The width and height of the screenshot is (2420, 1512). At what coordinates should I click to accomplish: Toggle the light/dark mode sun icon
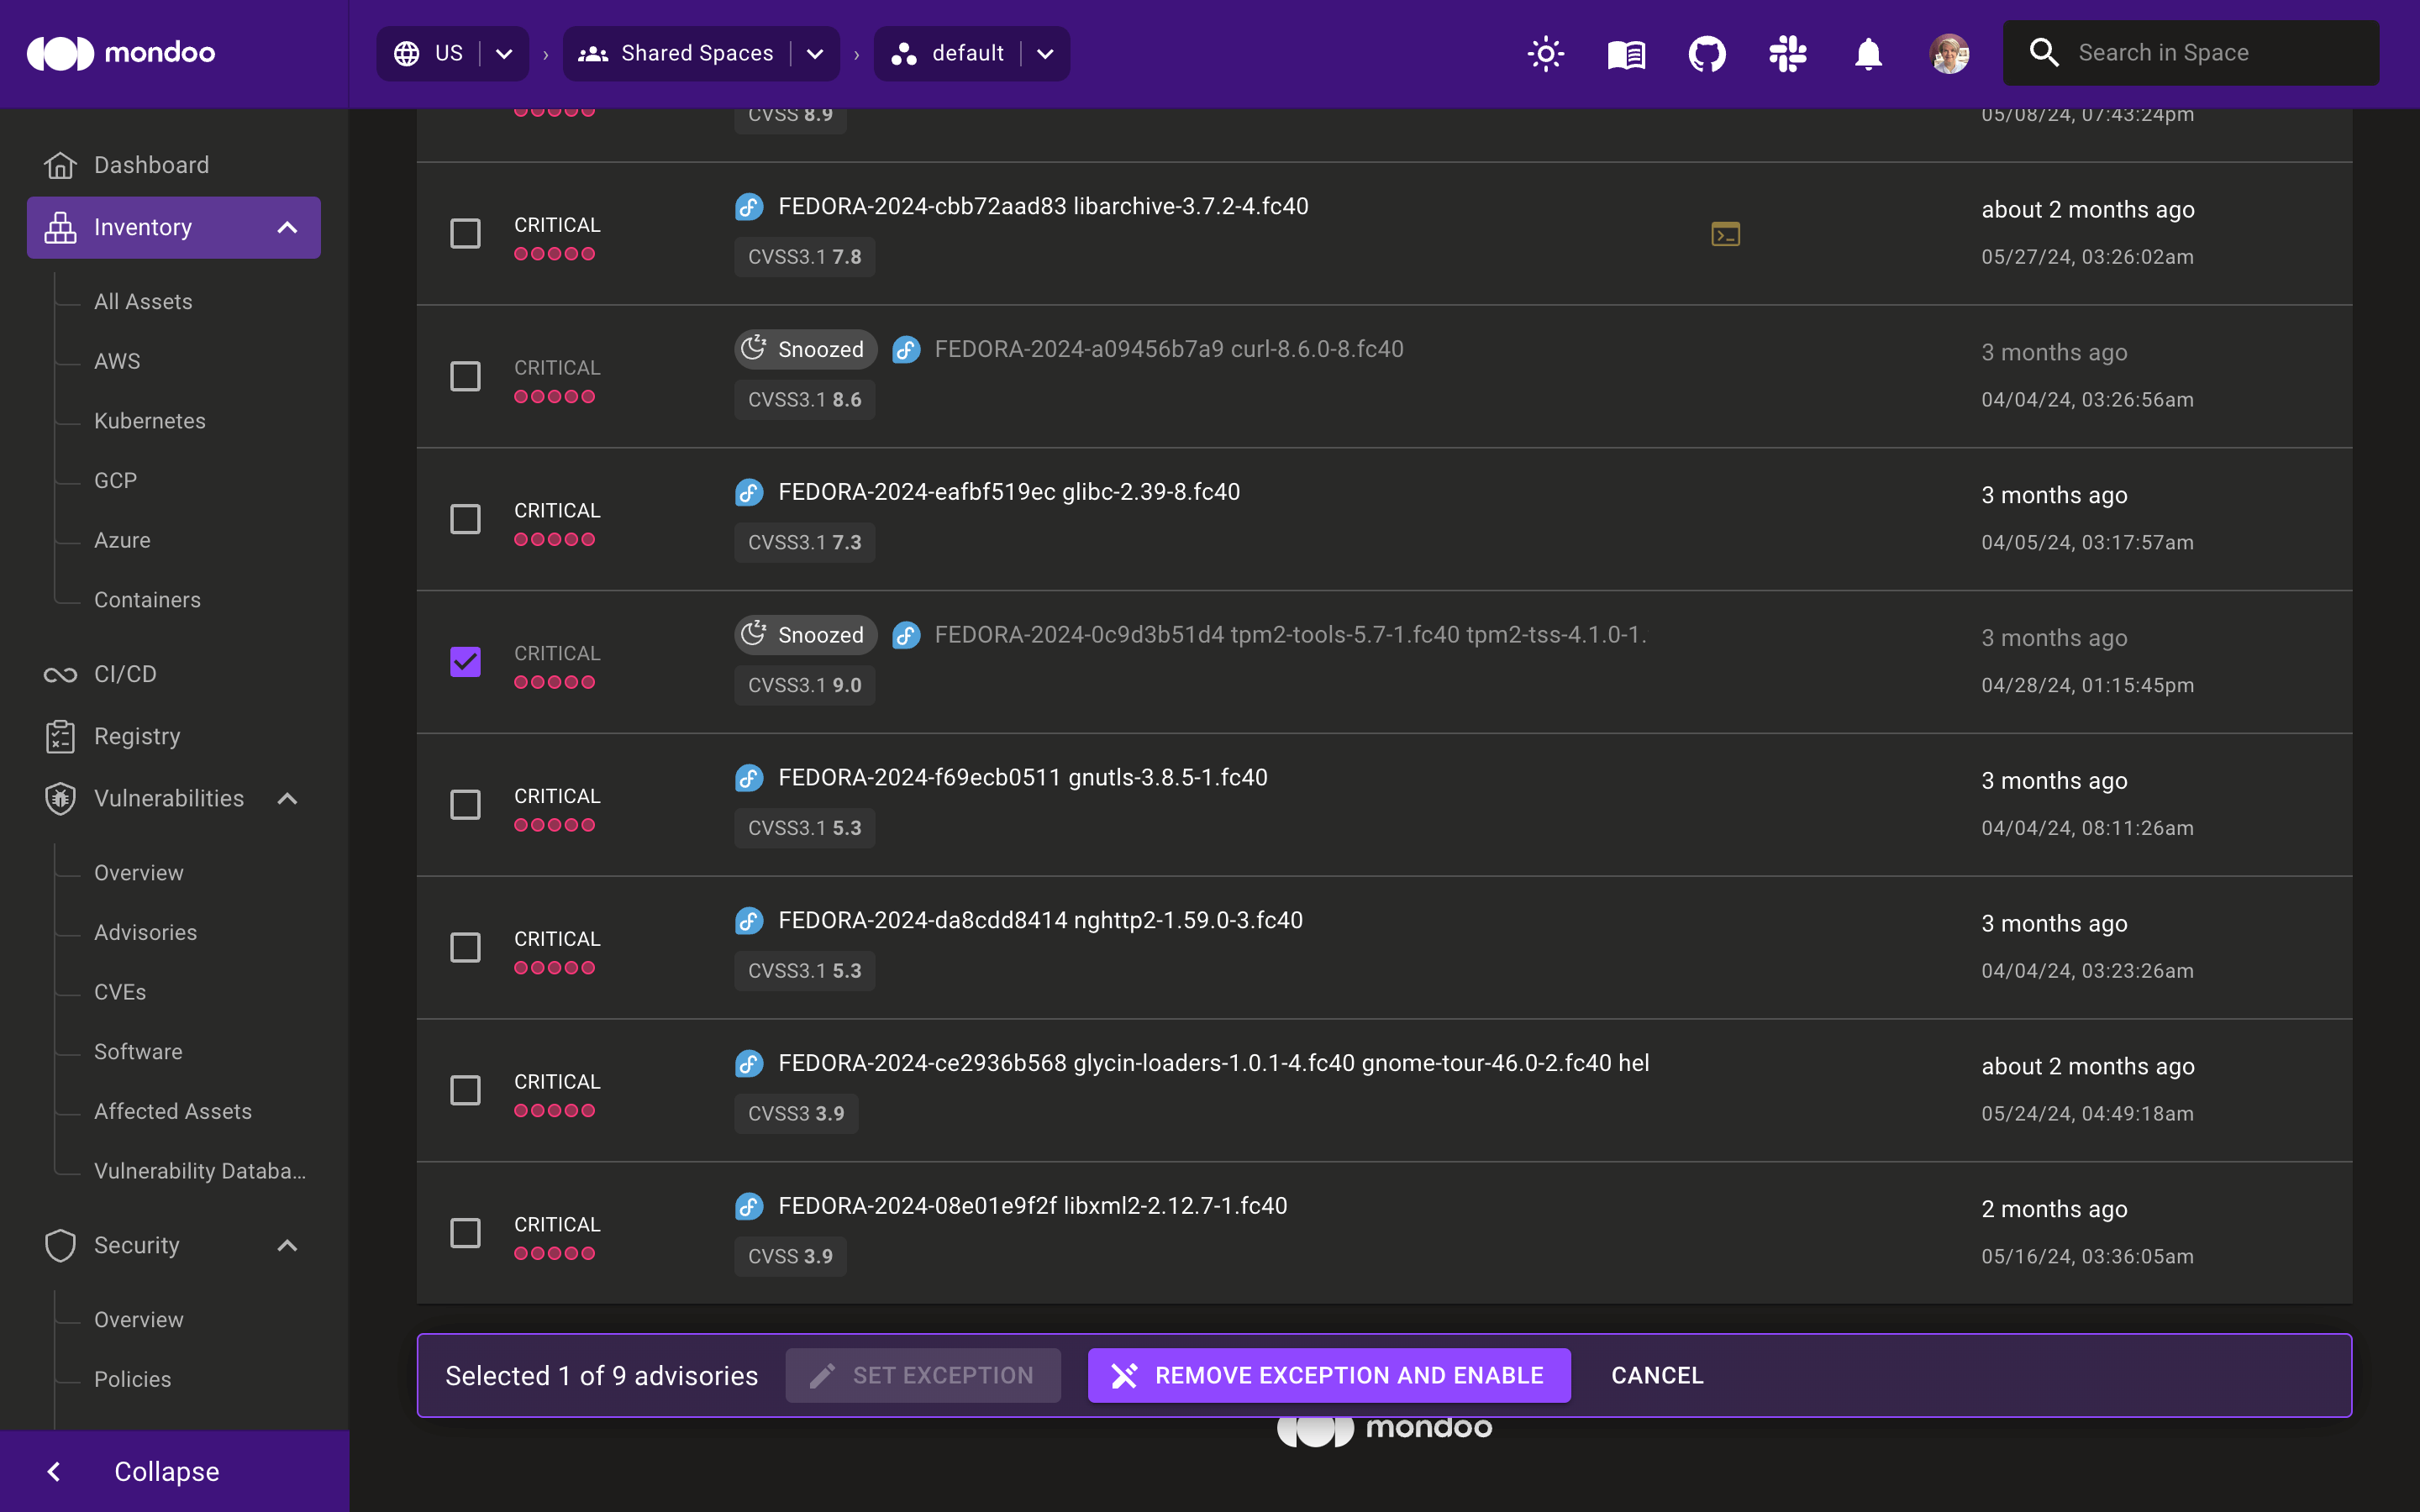pos(1545,52)
